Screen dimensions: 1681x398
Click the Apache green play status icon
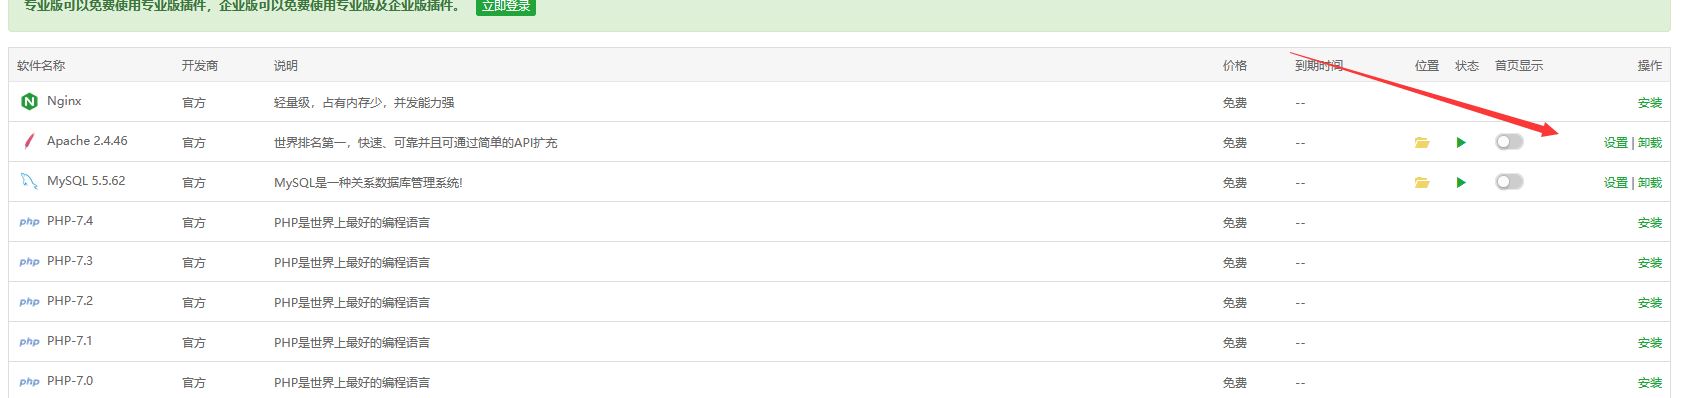[x=1461, y=143]
